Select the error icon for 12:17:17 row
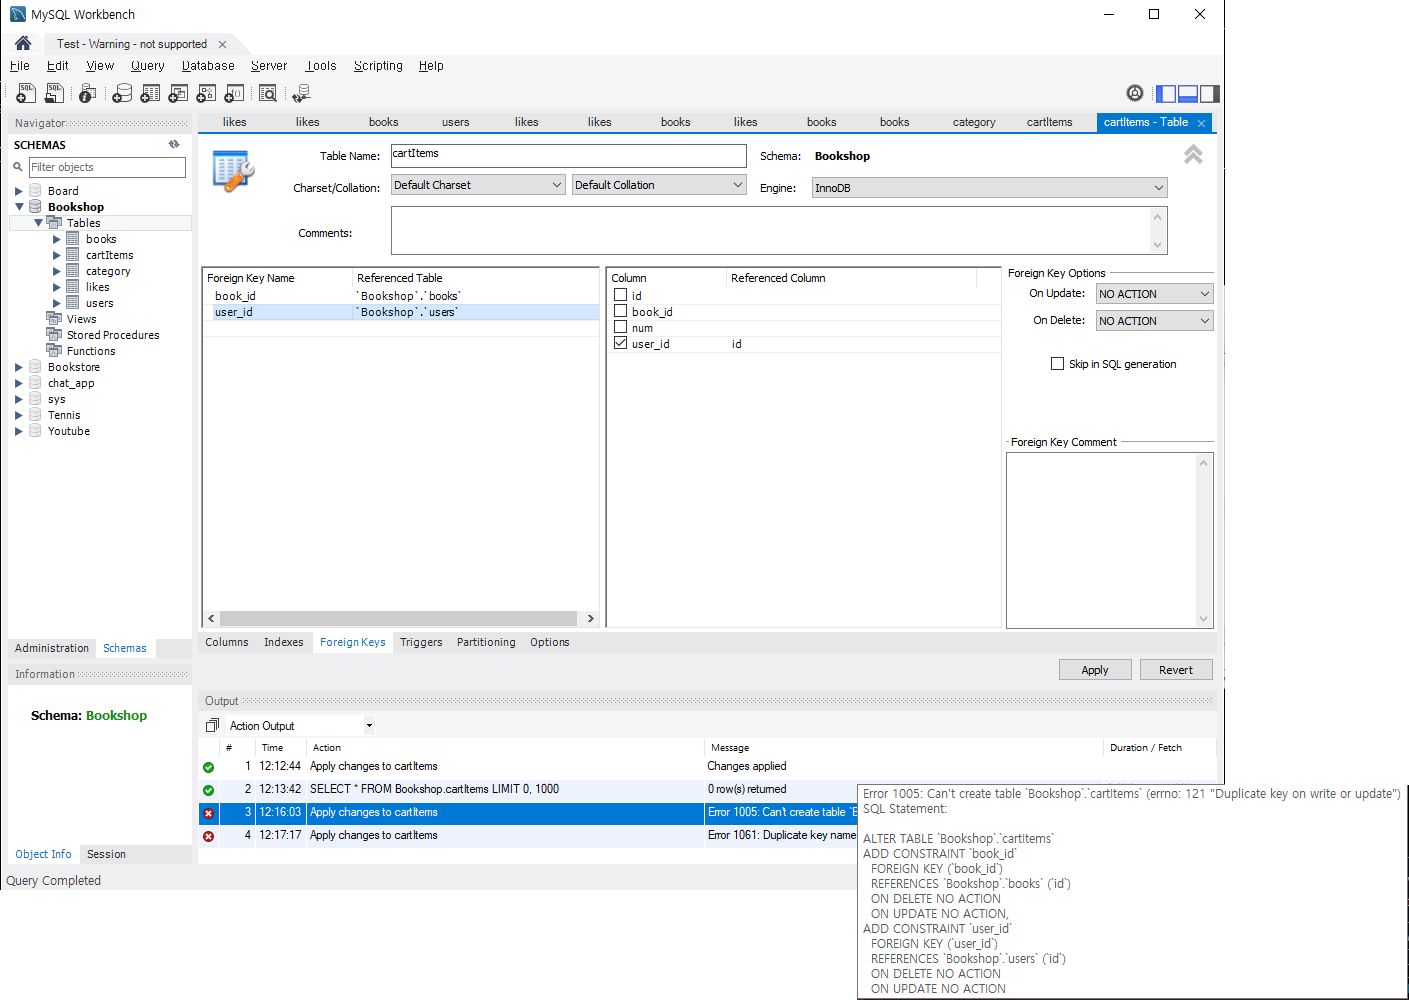The width and height of the screenshot is (1409, 1000). click(x=208, y=836)
